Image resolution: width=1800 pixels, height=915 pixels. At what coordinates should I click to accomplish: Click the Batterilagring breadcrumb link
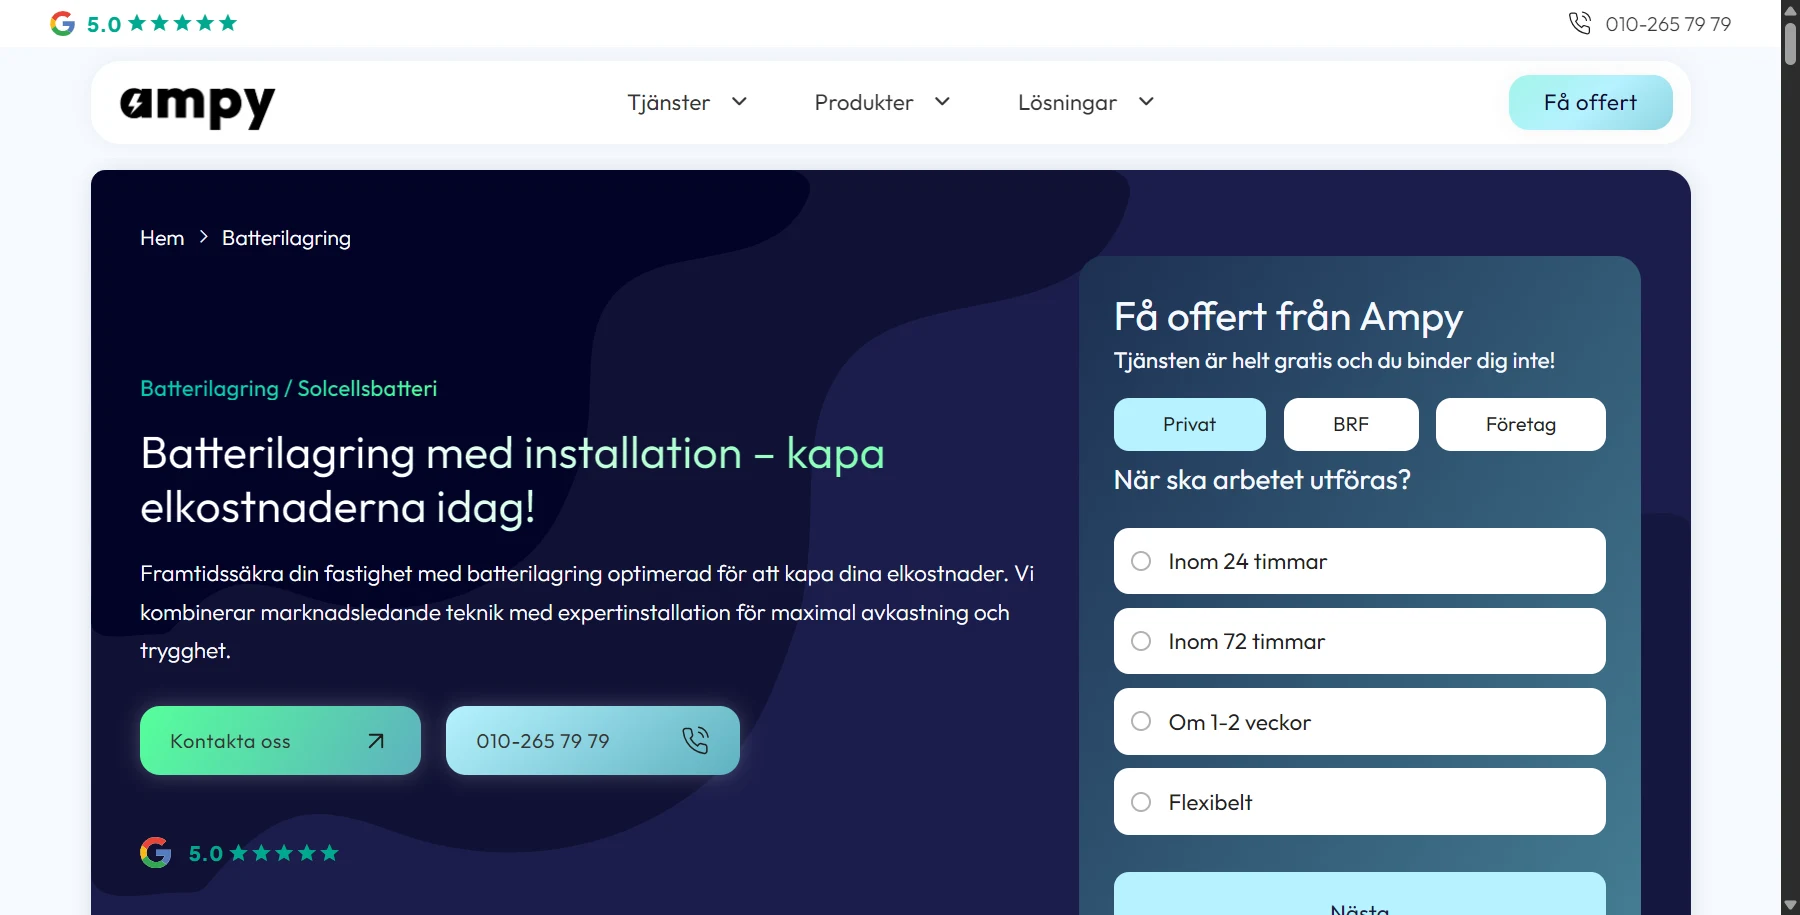click(x=286, y=238)
